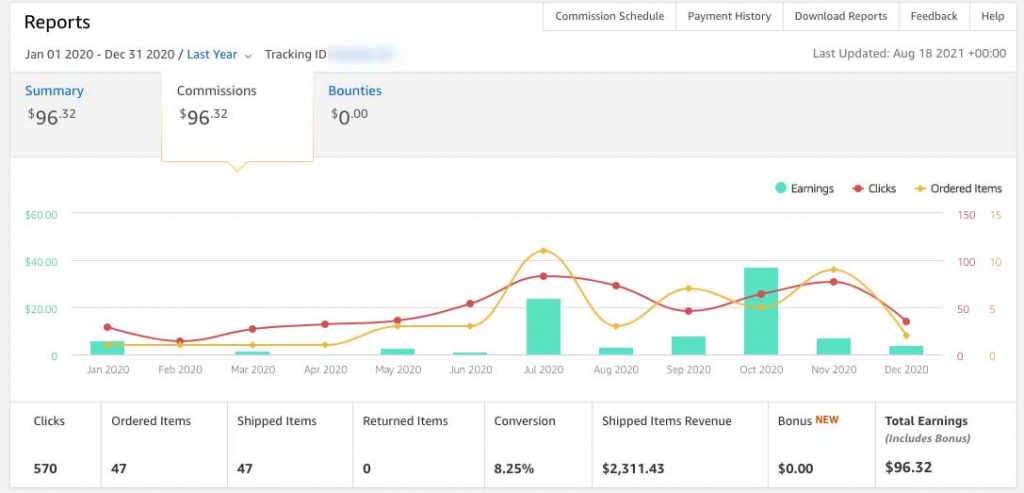This screenshot has height=493, width=1024.
Task: Select the Jul 2020 earnings bar
Action: pos(543,326)
